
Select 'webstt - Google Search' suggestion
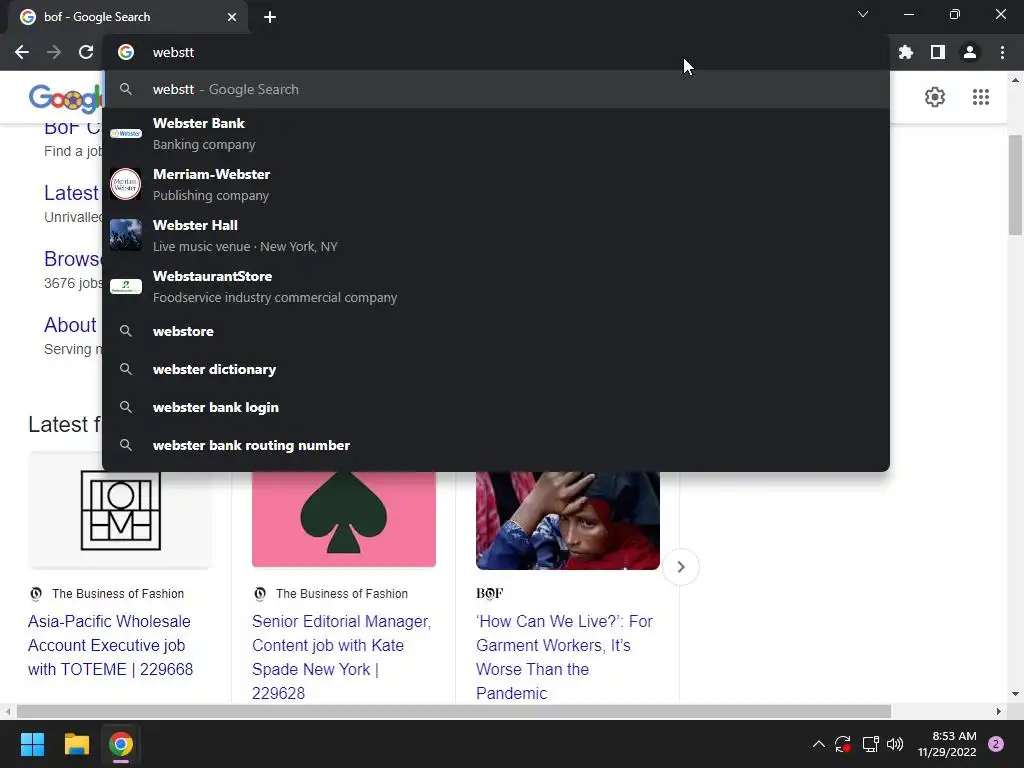pos(496,89)
